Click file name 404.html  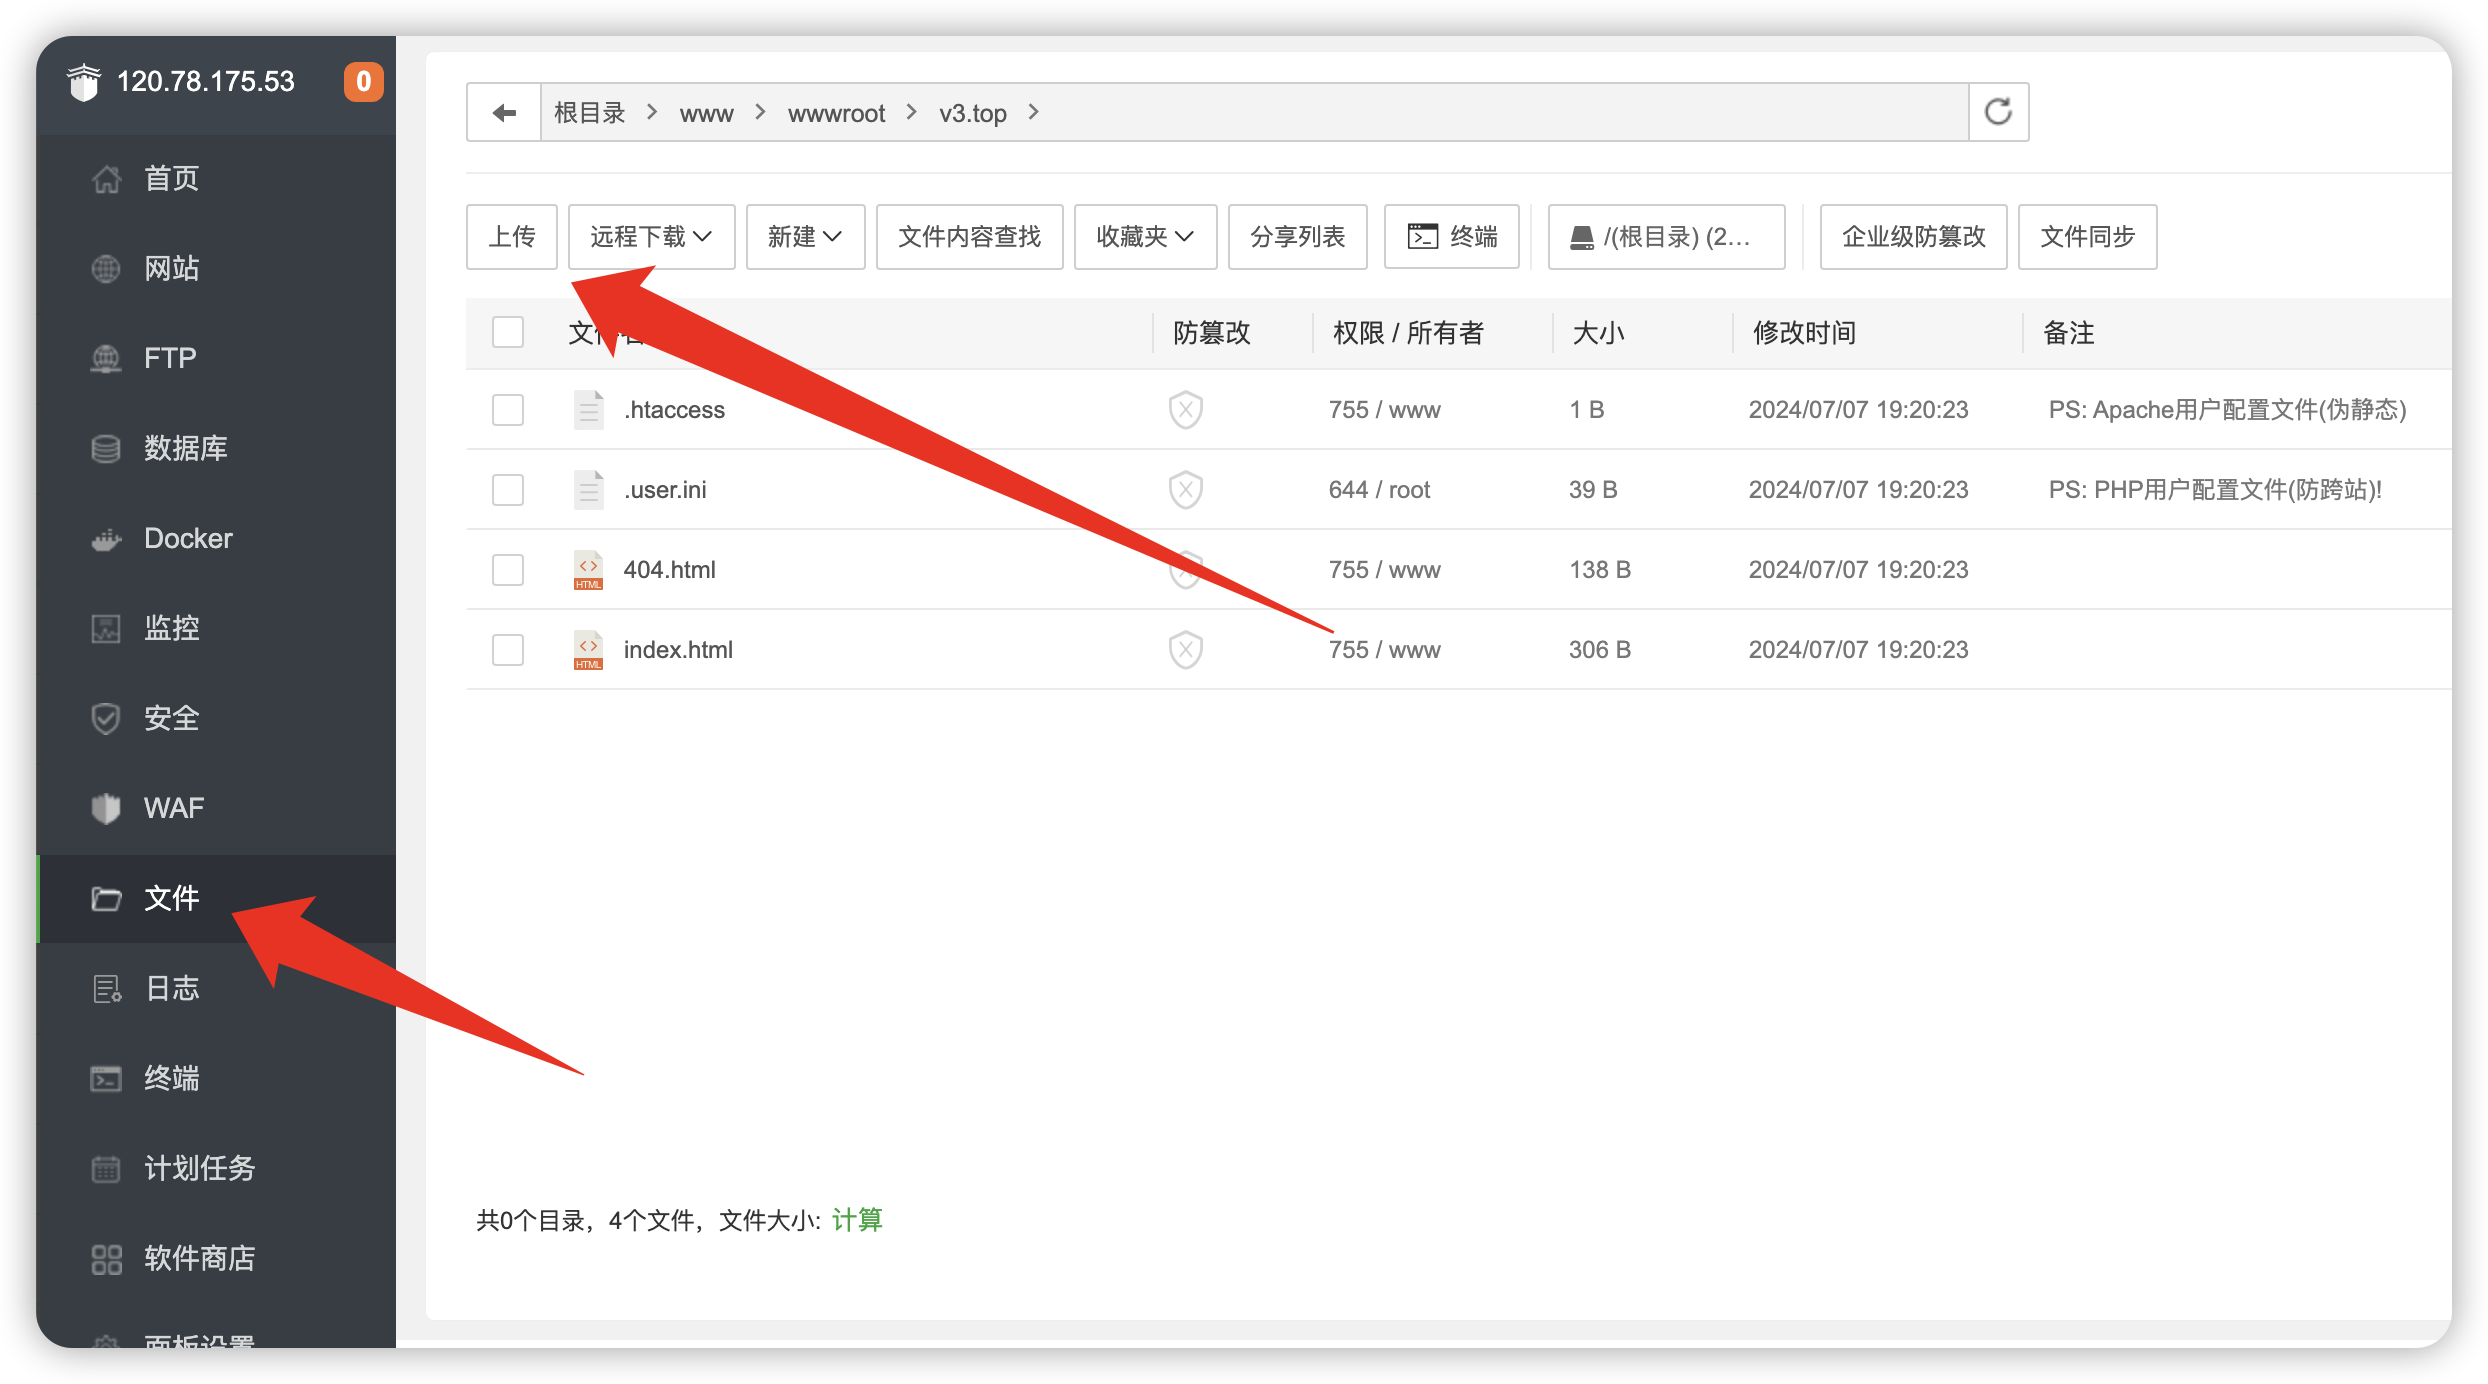point(669,570)
